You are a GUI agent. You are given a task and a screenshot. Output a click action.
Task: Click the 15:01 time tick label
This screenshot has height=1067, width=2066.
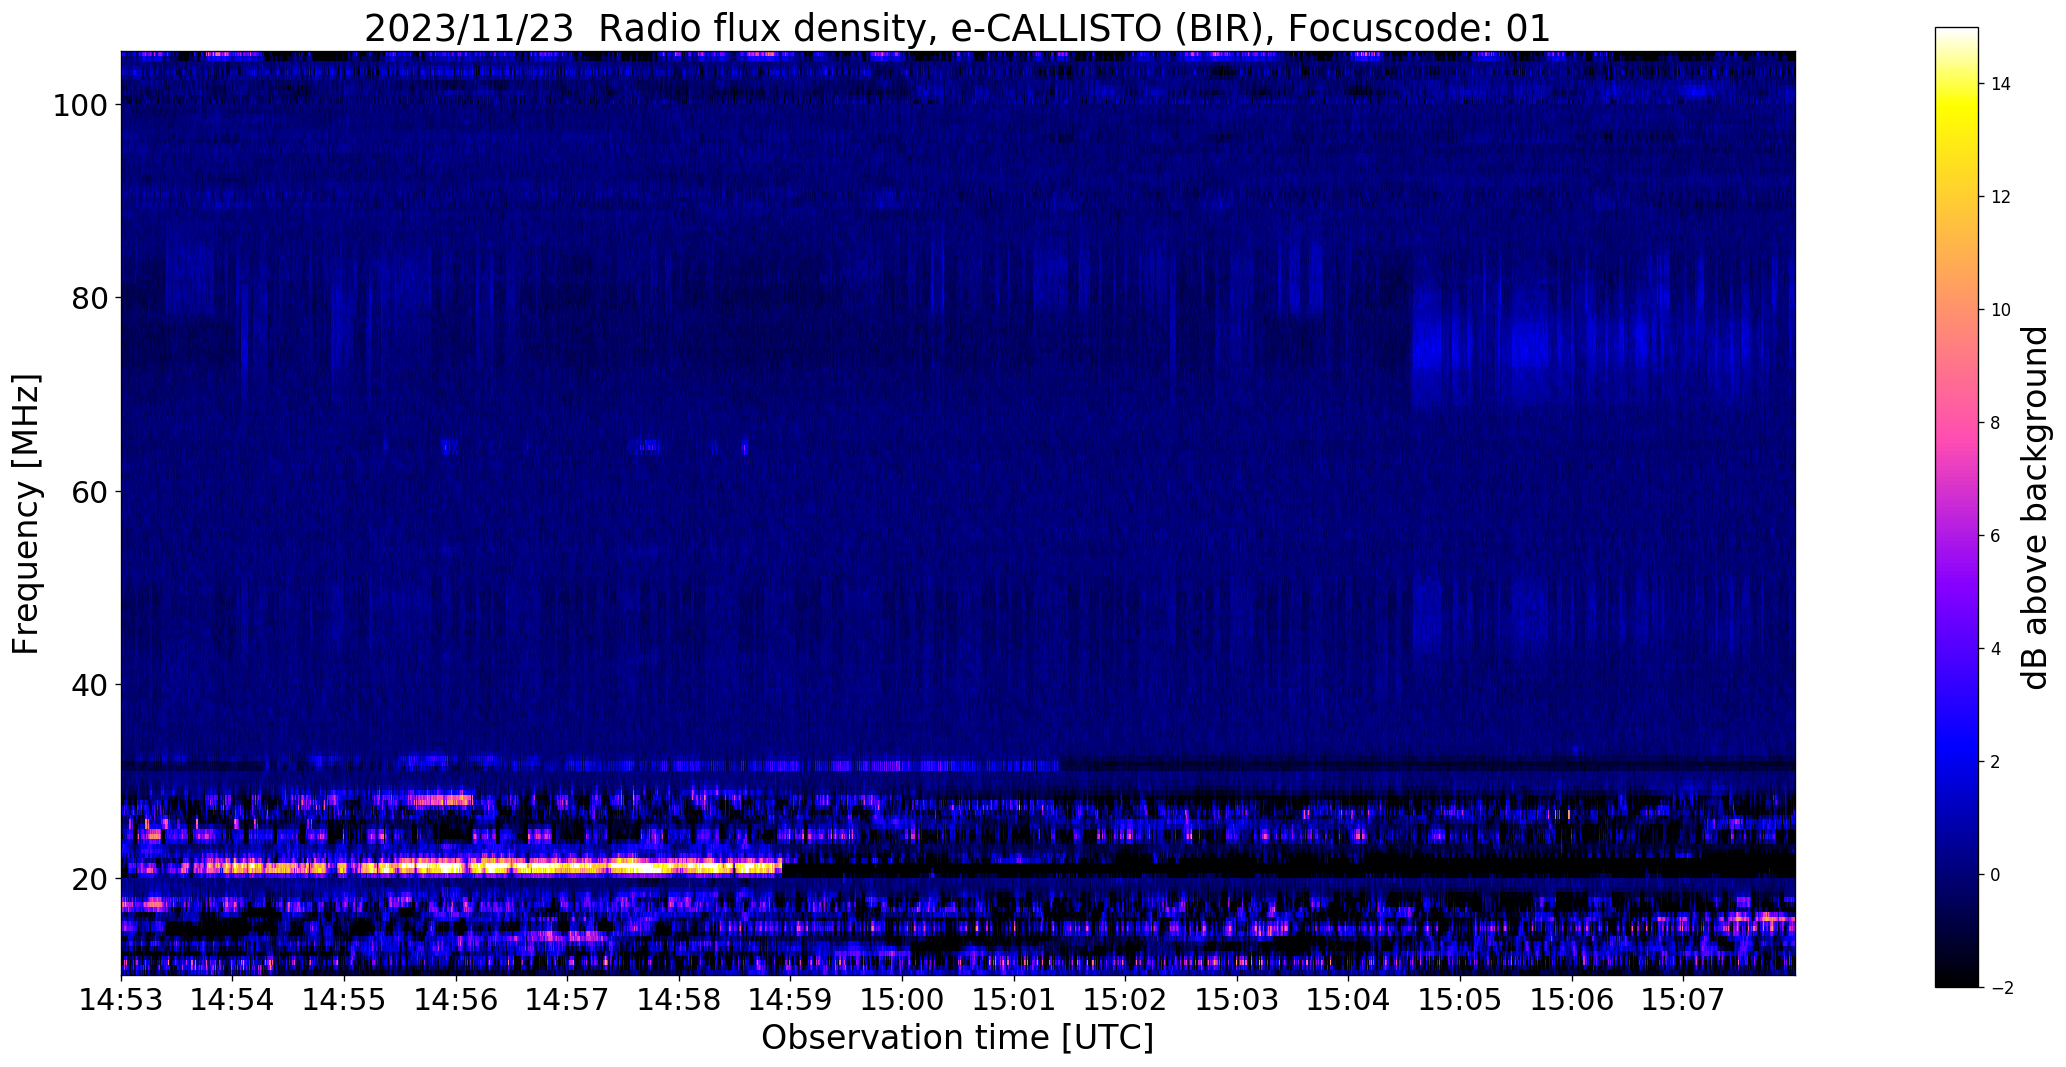pos(1014,1001)
